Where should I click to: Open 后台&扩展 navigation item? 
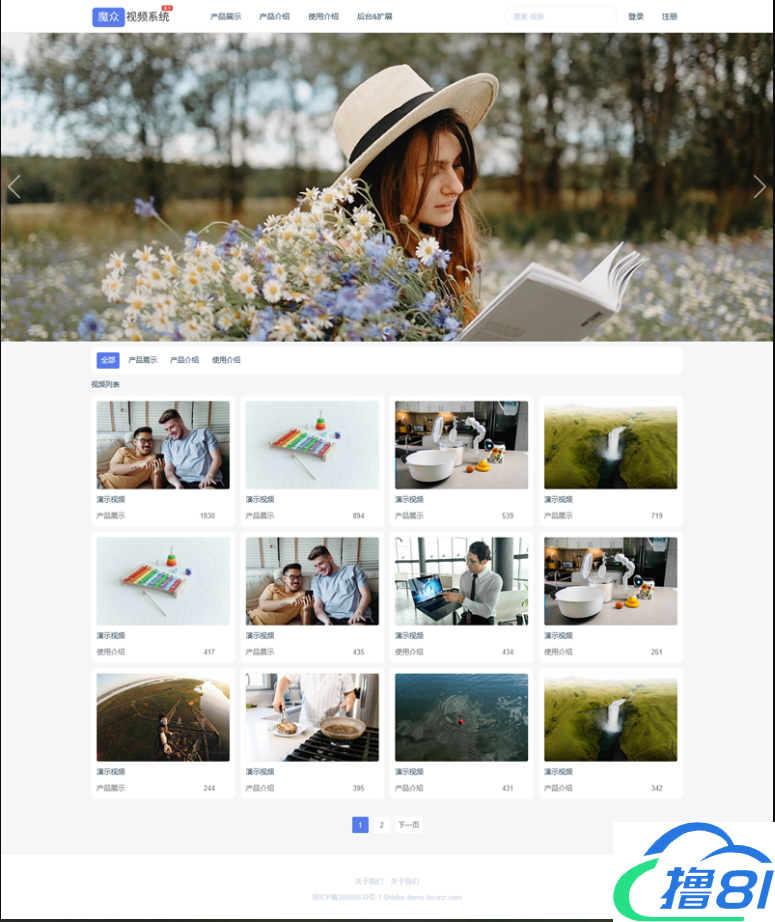point(374,17)
